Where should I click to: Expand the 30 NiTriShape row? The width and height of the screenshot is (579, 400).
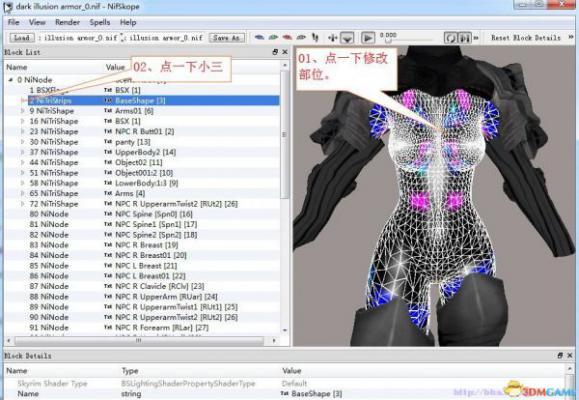23,142
